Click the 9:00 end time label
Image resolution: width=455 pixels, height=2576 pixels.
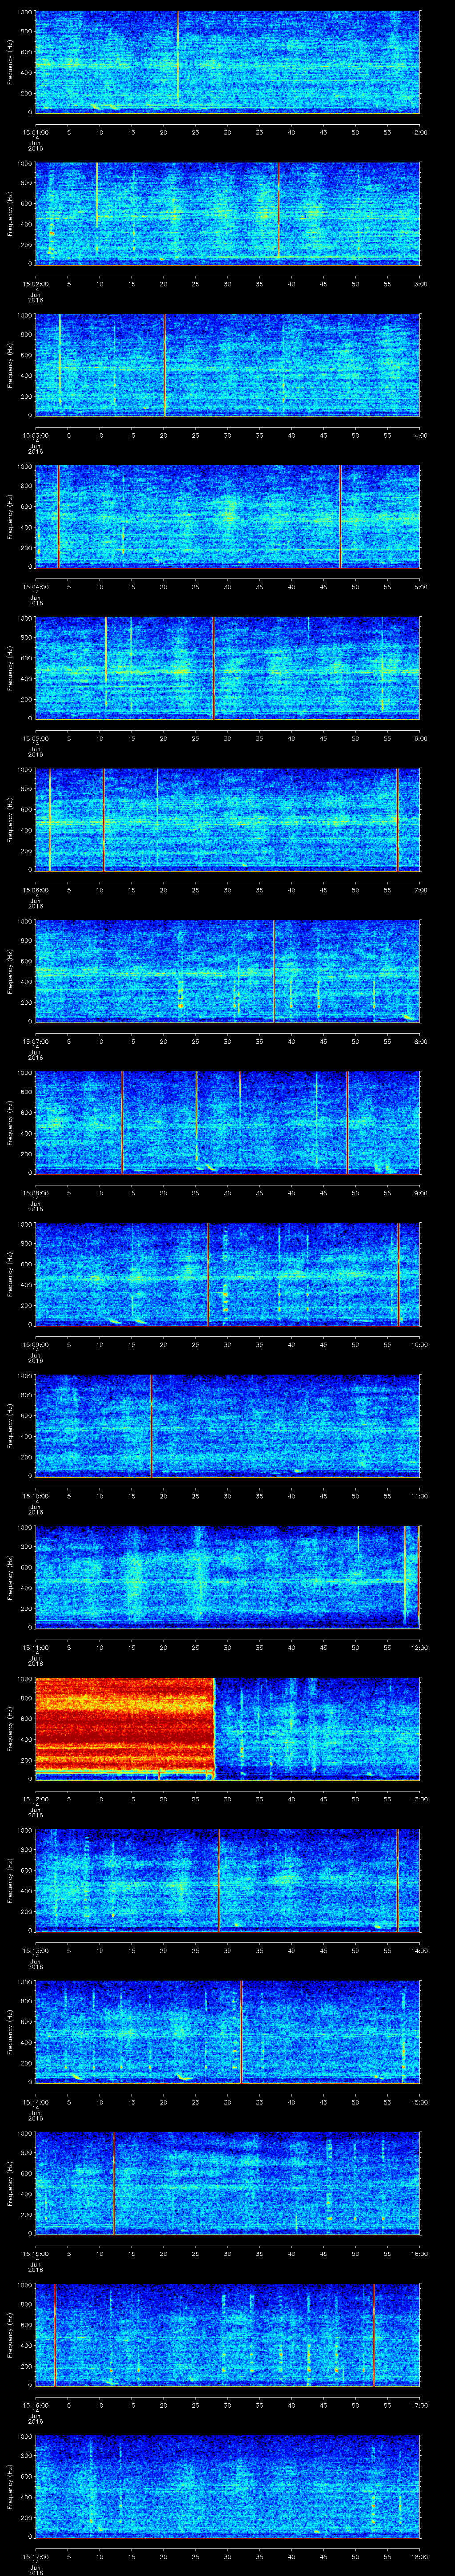pos(420,1193)
